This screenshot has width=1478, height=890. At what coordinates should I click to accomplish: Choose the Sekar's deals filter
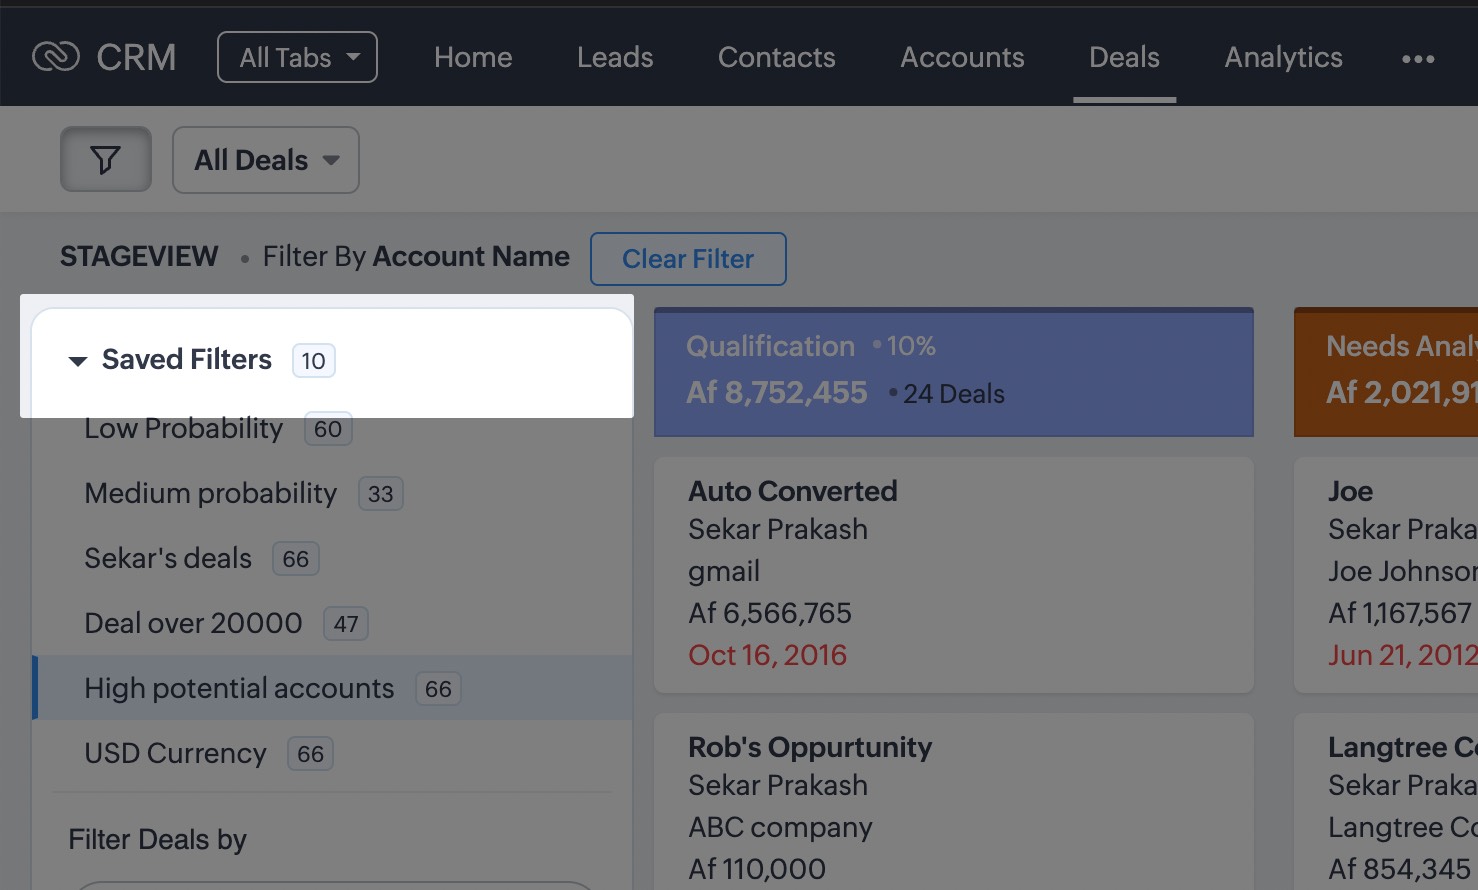(x=168, y=559)
